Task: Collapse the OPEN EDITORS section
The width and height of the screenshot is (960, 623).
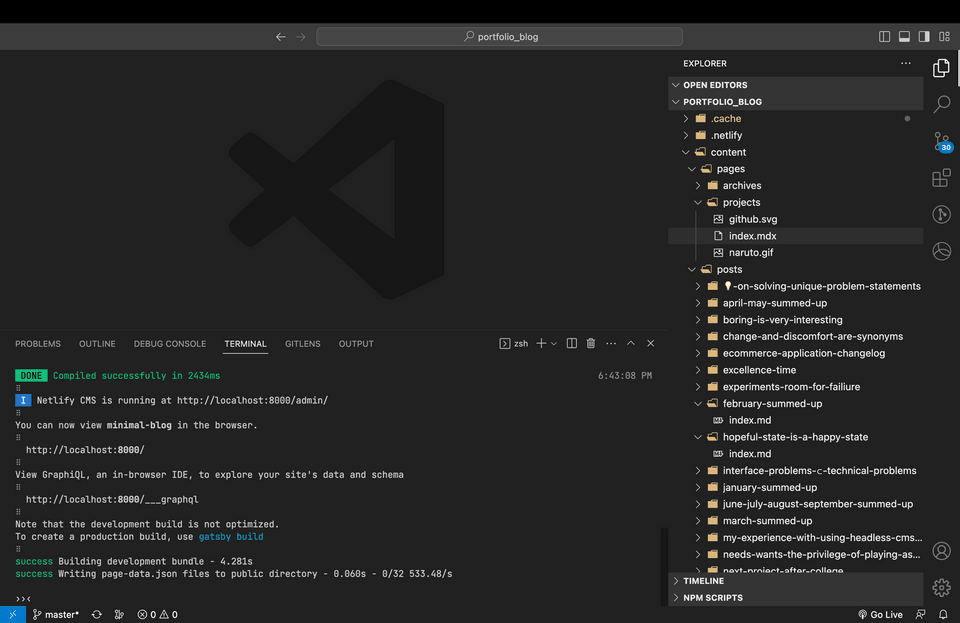Action: pos(796,85)
